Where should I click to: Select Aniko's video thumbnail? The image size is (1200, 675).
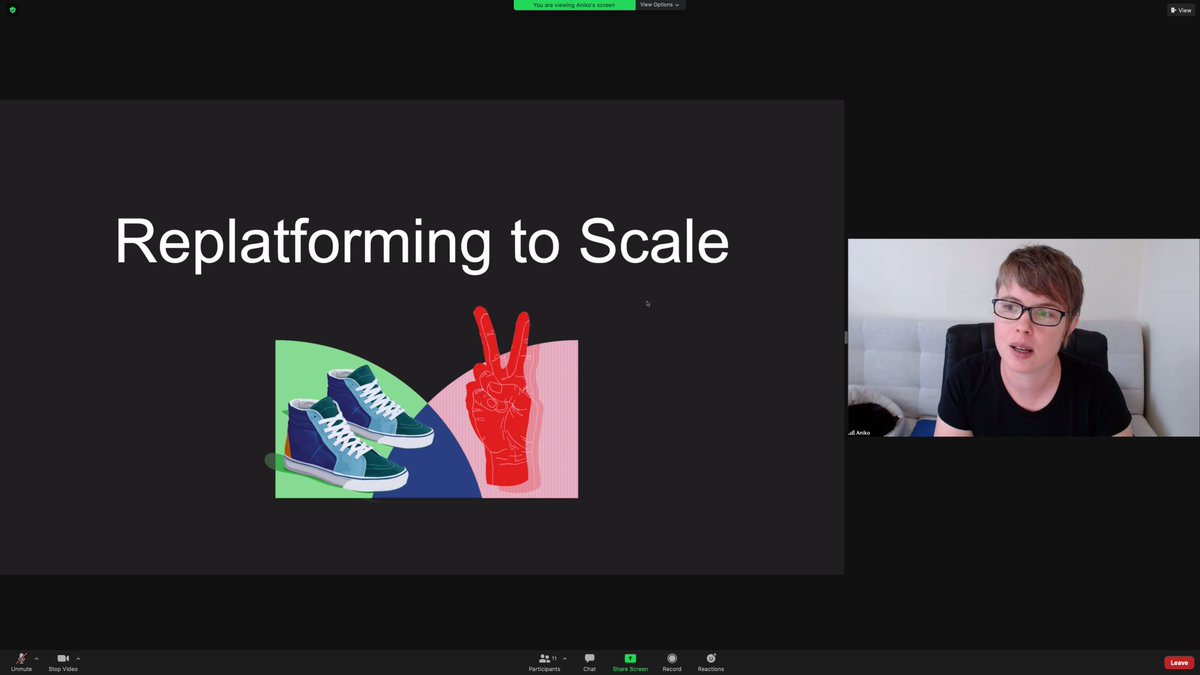(1023, 337)
